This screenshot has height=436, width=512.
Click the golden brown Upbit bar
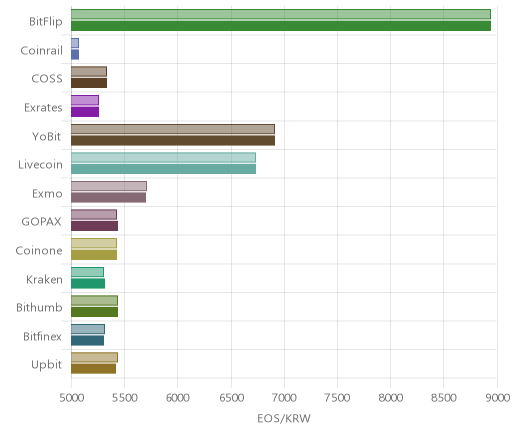pyautogui.click(x=93, y=369)
